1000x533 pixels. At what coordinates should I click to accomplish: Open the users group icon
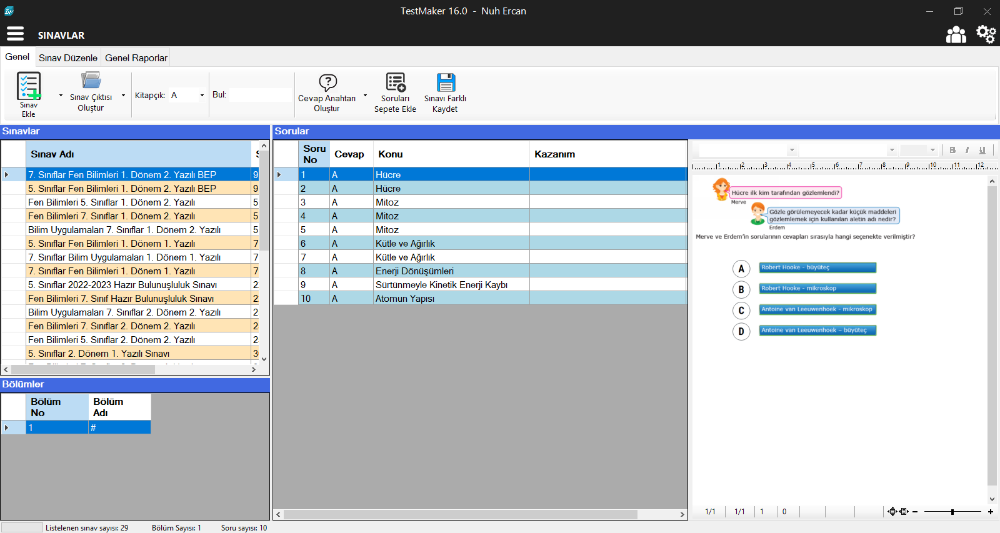pyautogui.click(x=956, y=35)
